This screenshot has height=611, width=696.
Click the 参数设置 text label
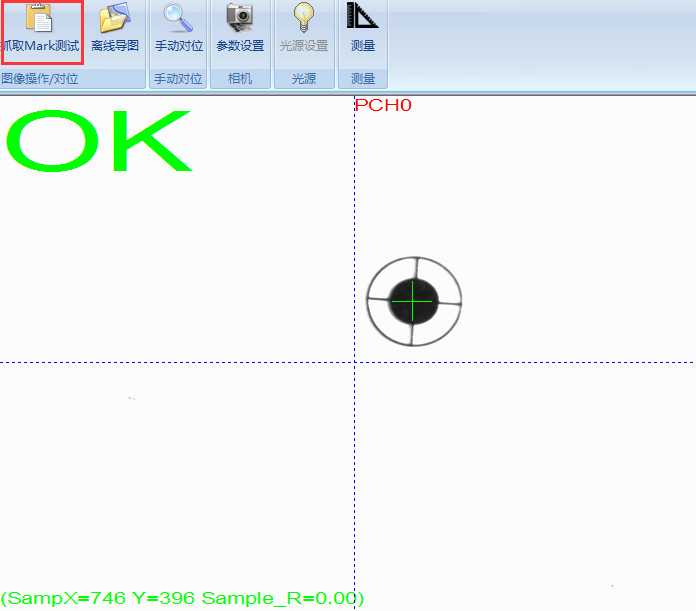coord(240,46)
